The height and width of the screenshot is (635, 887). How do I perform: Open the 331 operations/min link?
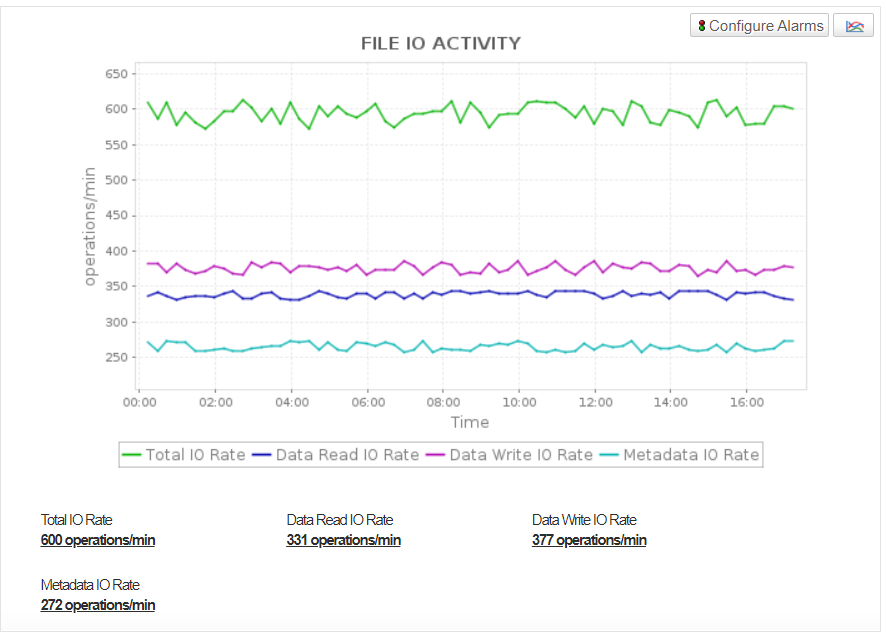tap(343, 540)
